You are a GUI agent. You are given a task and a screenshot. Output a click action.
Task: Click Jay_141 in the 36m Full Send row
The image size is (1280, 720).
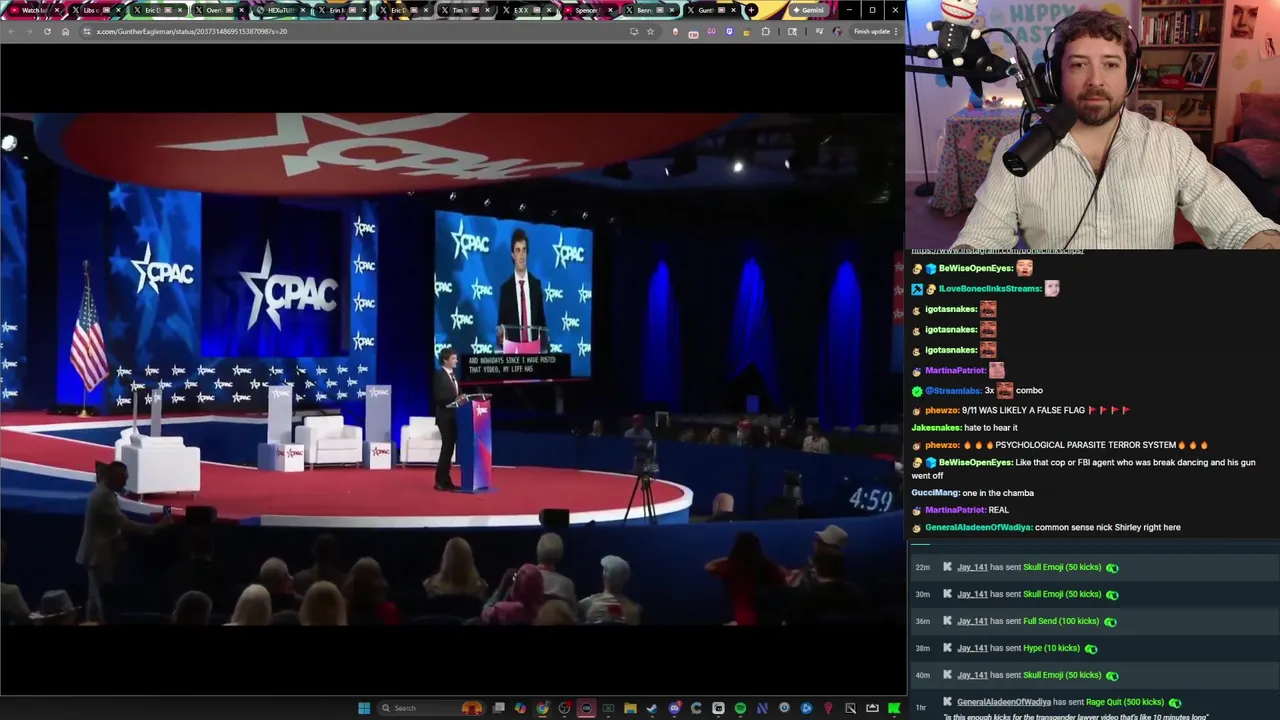pyautogui.click(x=972, y=621)
